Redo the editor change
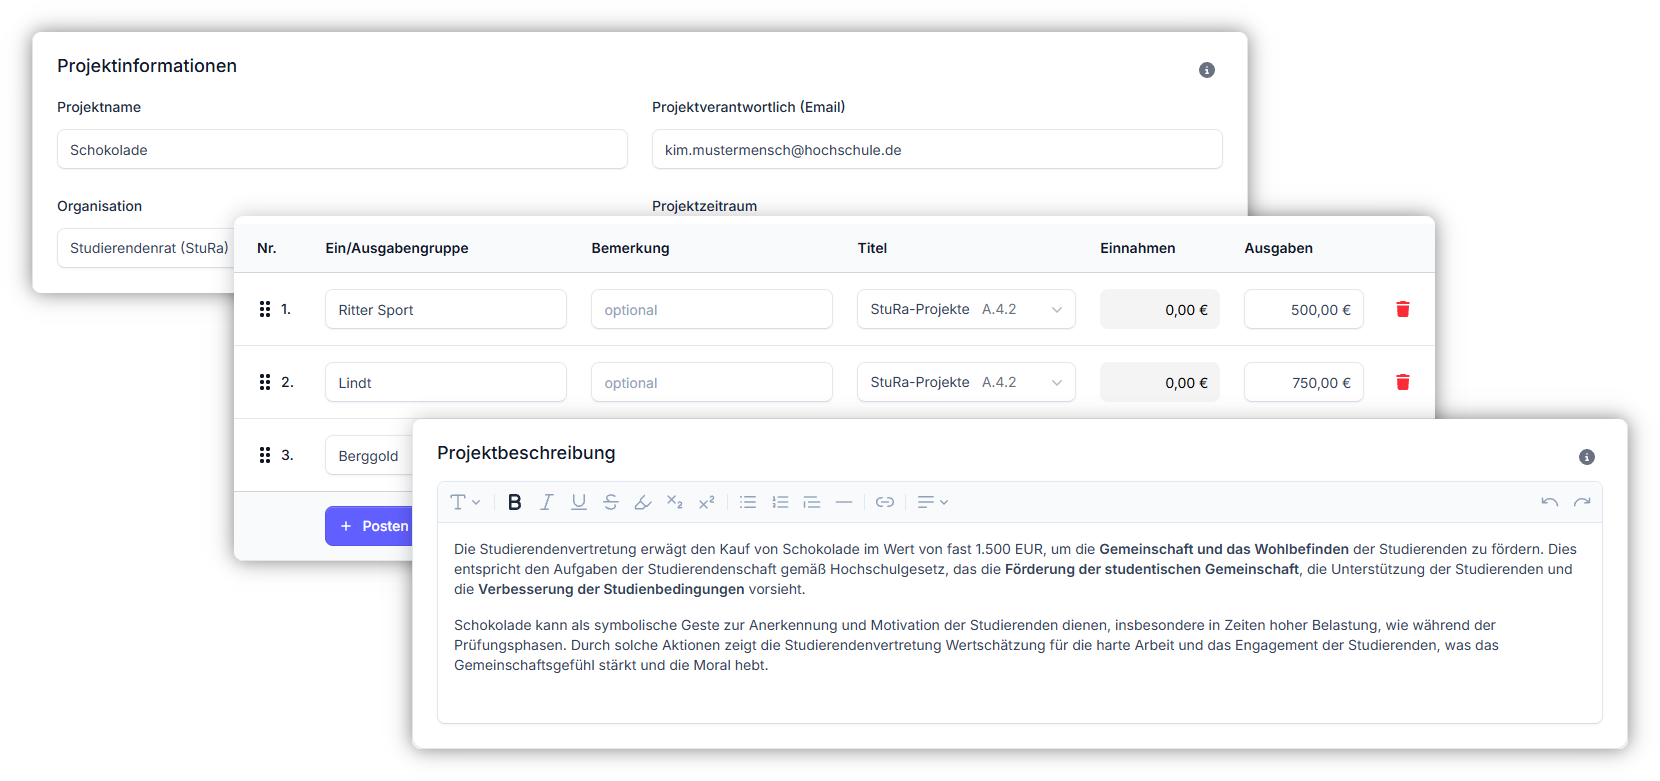 (x=1581, y=502)
